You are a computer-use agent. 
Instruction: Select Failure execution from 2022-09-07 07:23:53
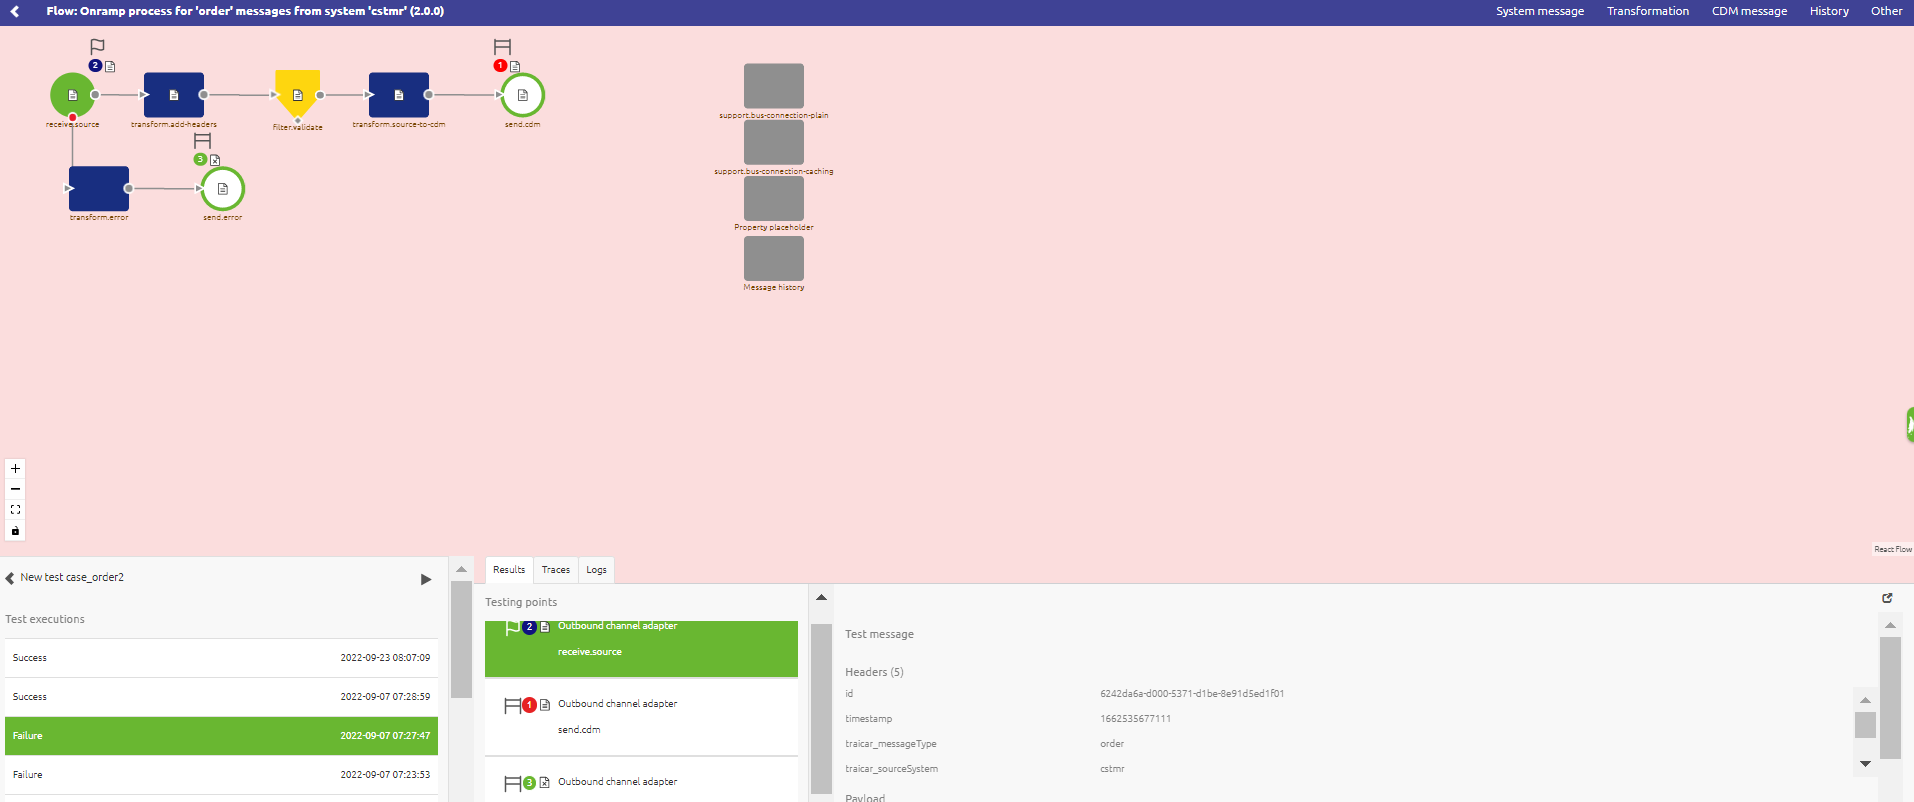coord(221,775)
